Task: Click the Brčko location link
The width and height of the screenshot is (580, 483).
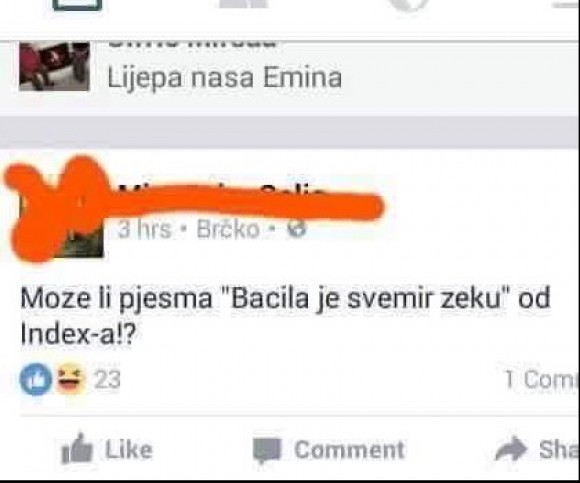Action: (228, 229)
